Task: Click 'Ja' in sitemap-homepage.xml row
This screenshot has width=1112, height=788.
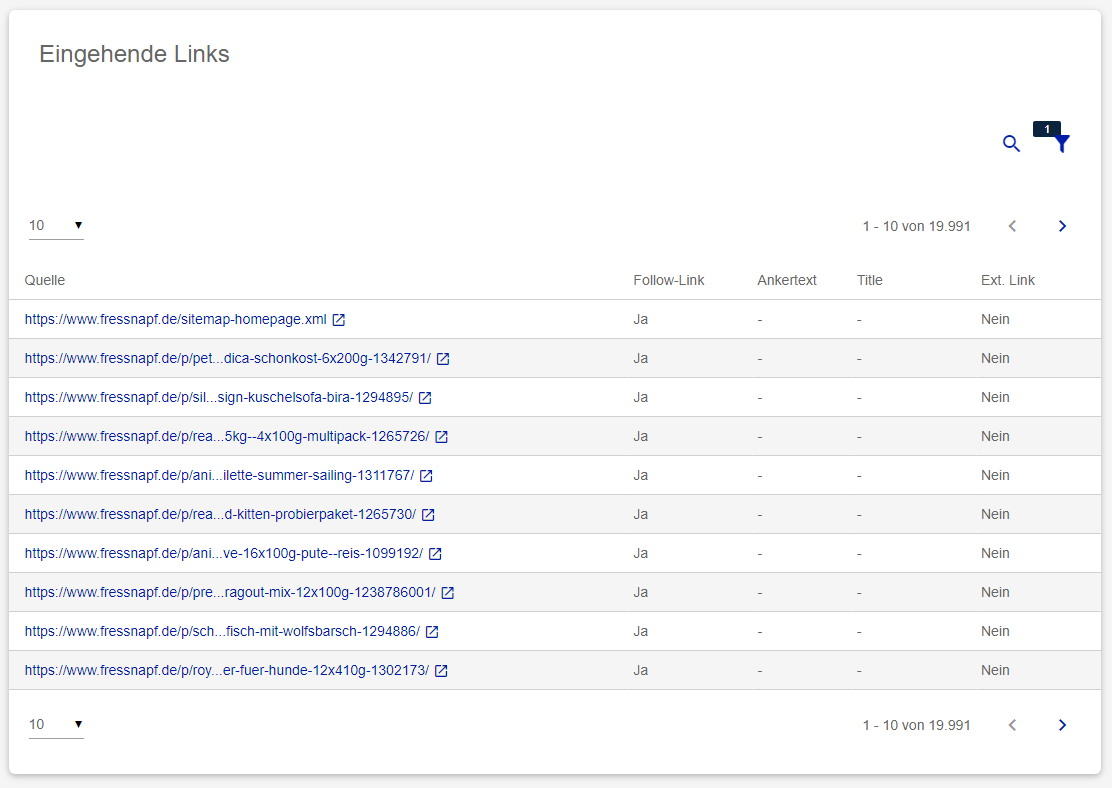Action: [640, 319]
